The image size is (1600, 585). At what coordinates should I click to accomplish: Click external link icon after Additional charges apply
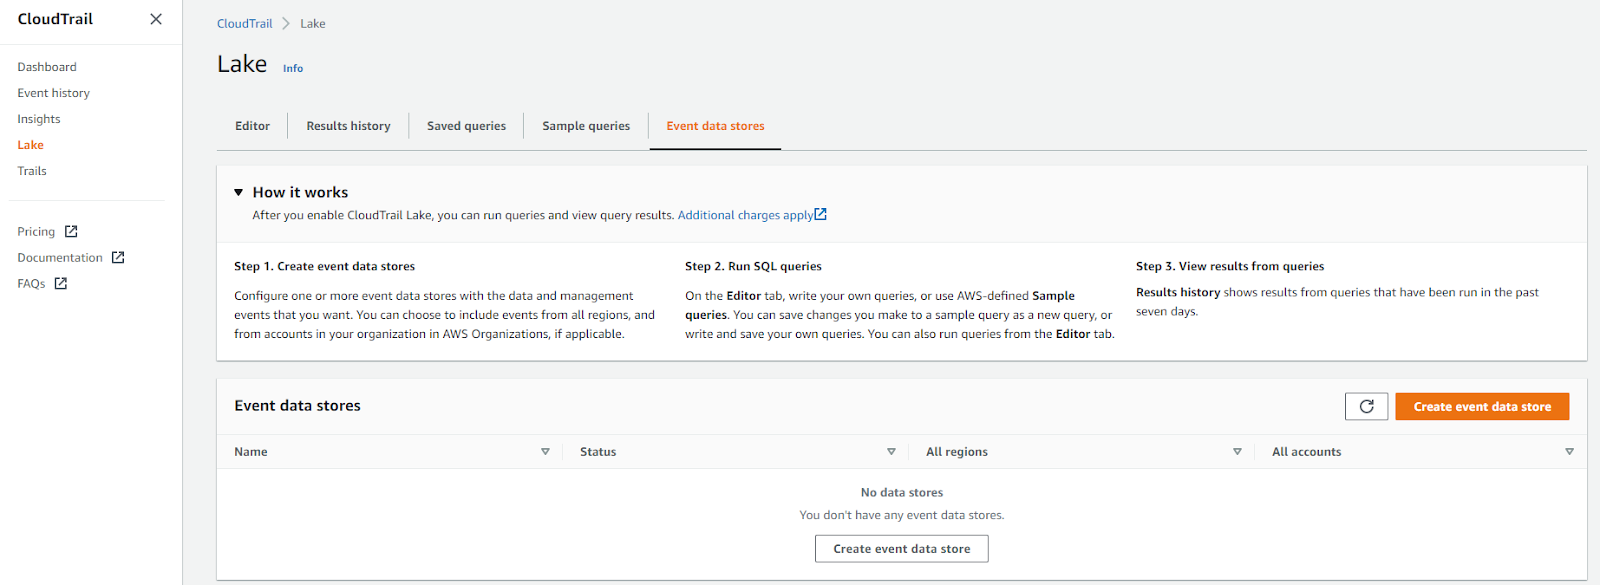click(x=821, y=214)
